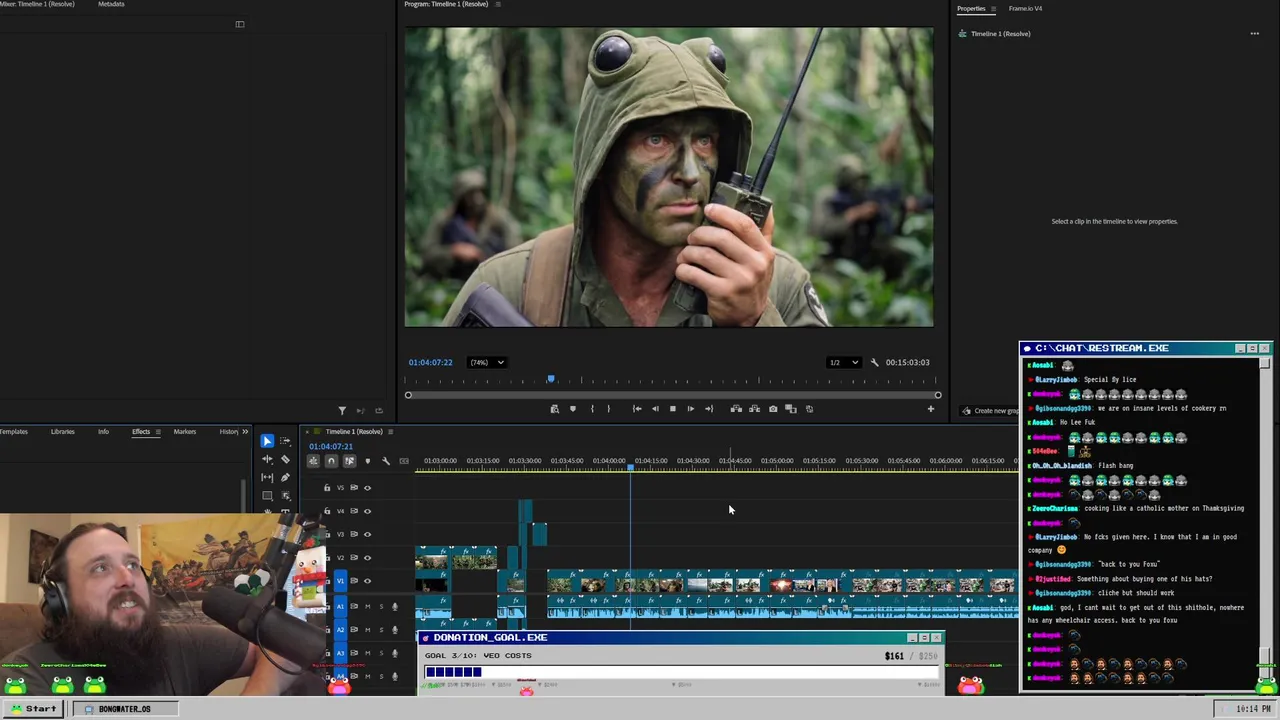Show hidden panel tabs overflow chevron
Image resolution: width=1280 pixels, height=720 pixels.
coord(245,432)
